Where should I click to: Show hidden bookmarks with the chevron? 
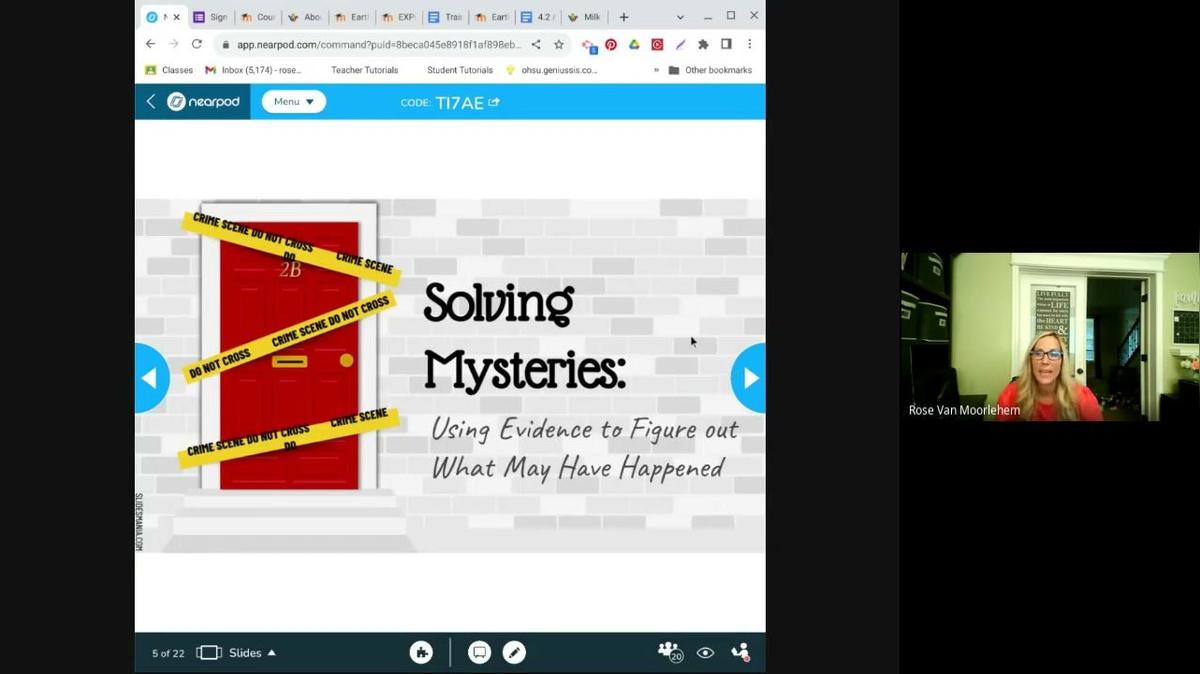coord(656,70)
